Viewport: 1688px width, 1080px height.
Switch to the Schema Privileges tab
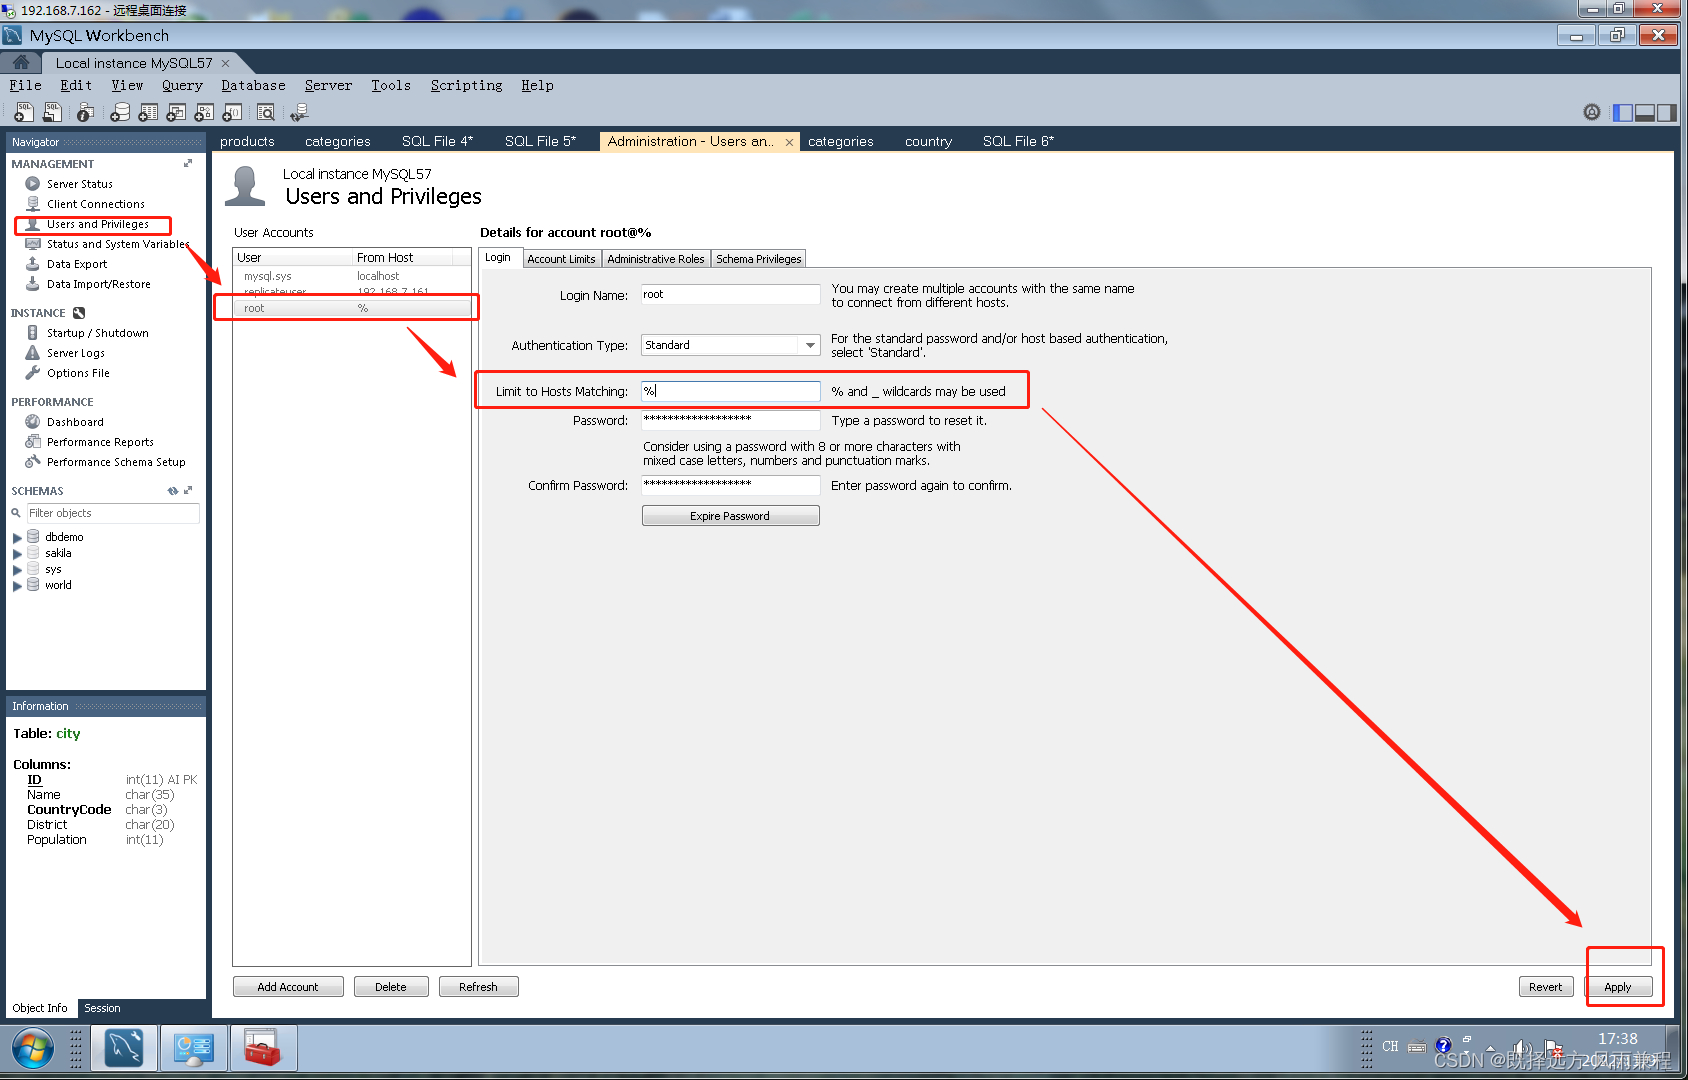click(759, 259)
